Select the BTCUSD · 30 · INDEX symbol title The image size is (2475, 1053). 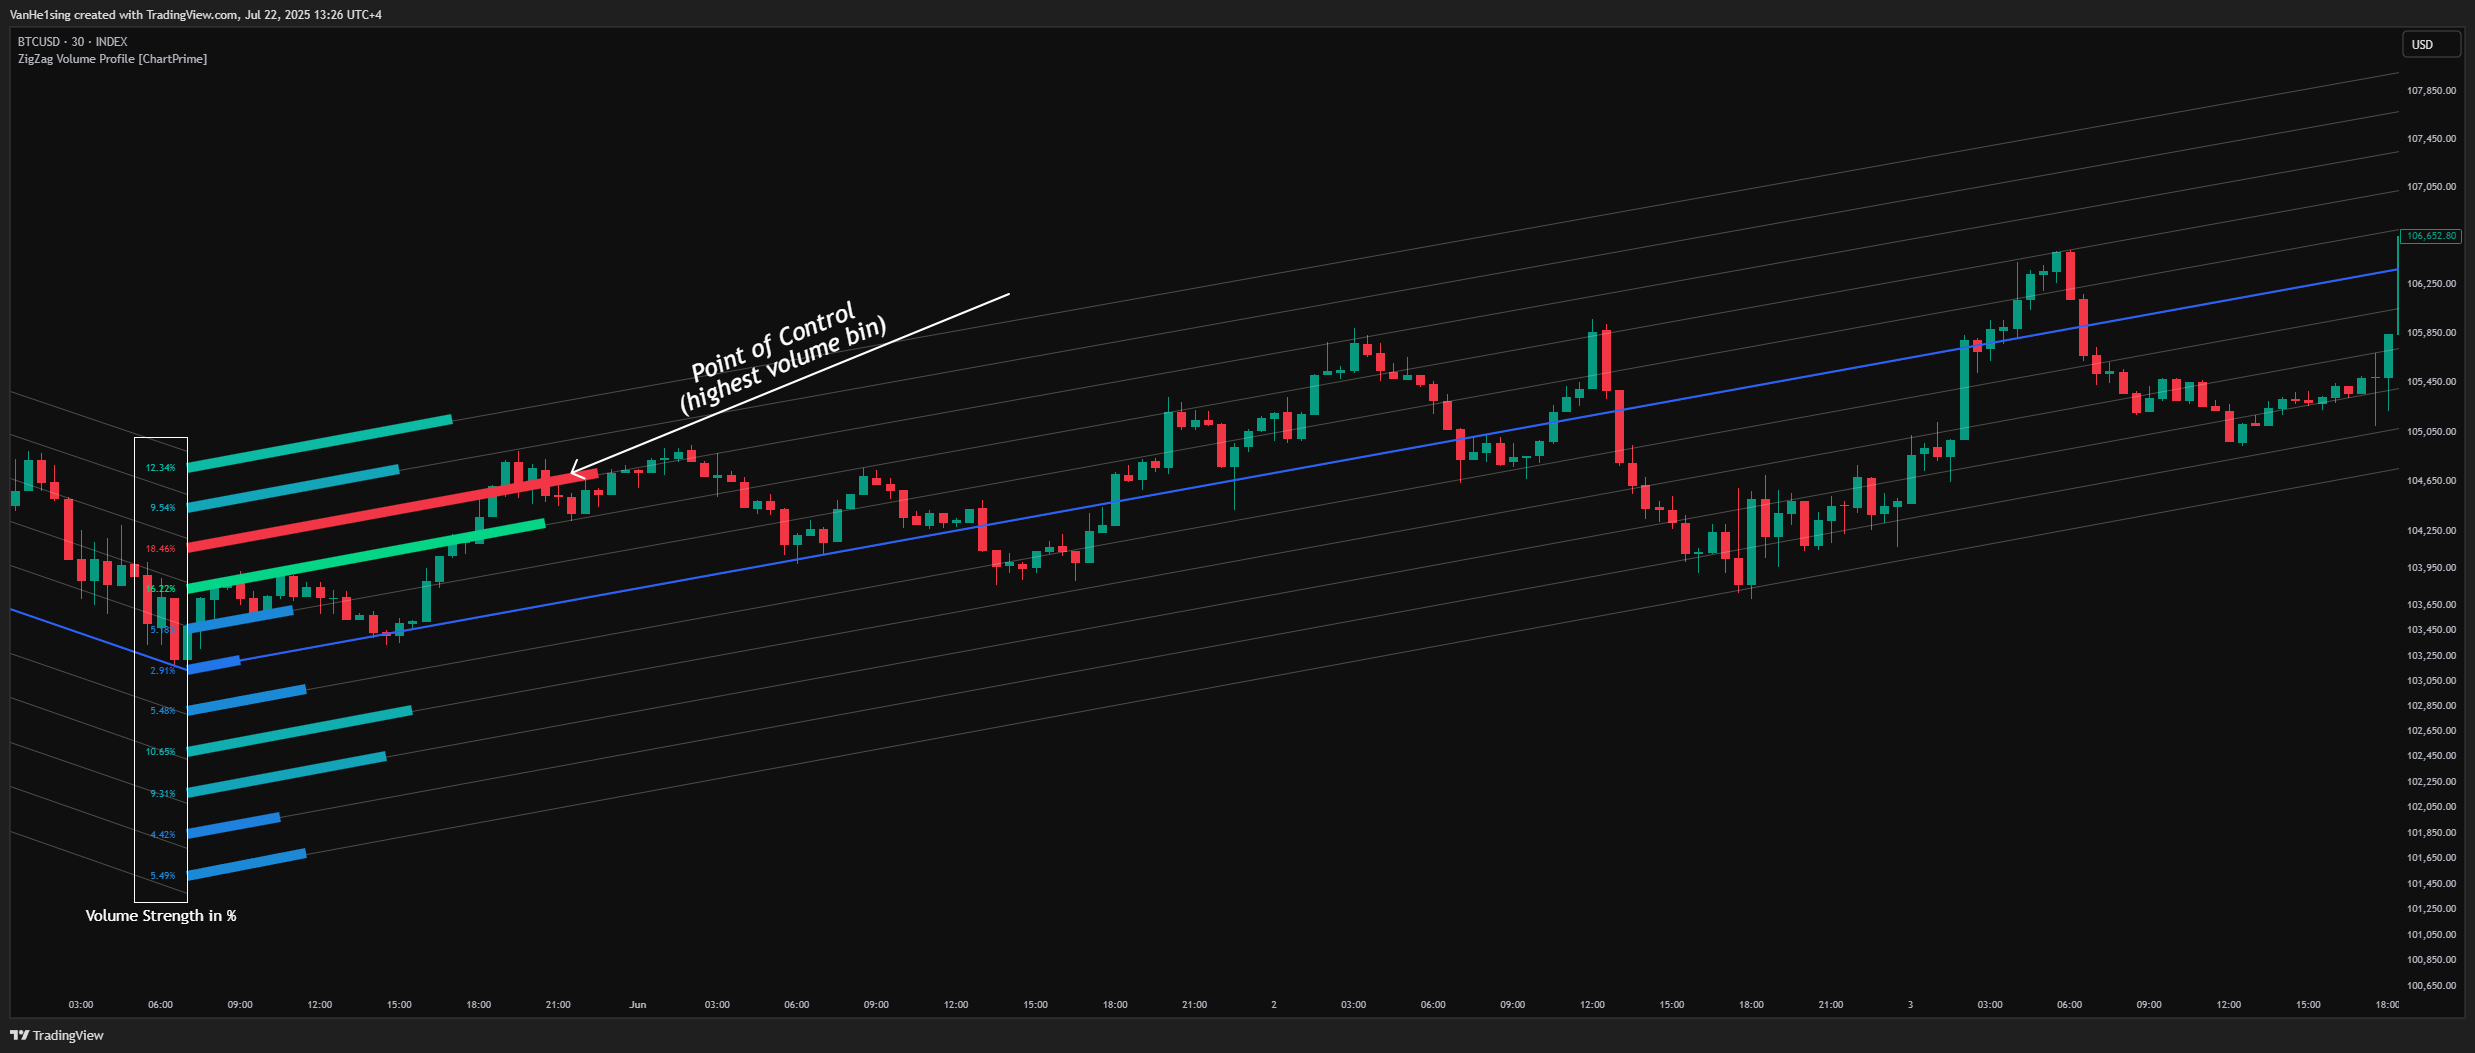pyautogui.click(x=73, y=42)
